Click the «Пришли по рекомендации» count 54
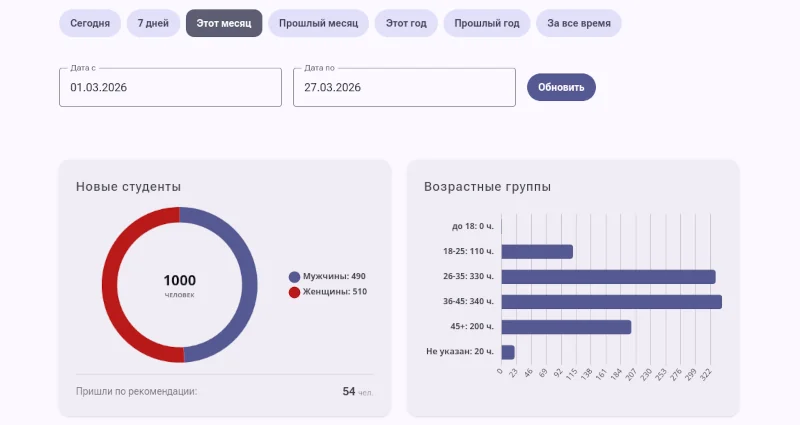Image resolution: width=800 pixels, height=425 pixels. [x=349, y=391]
